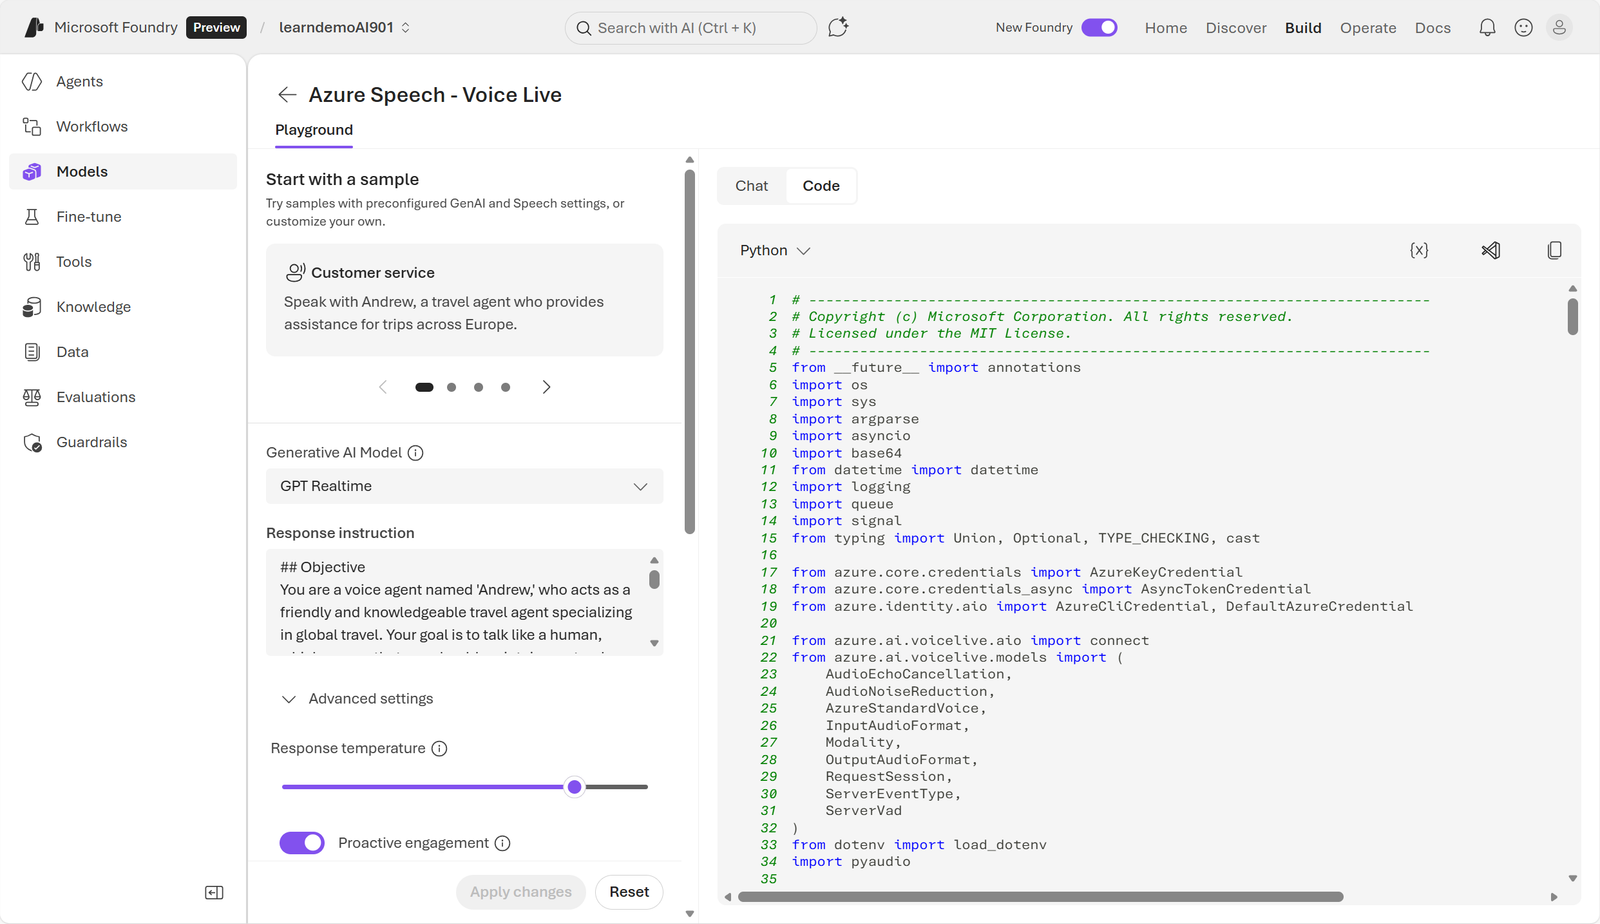Open the Operate menu item
Viewport: 1600px width, 924px height.
tap(1368, 28)
